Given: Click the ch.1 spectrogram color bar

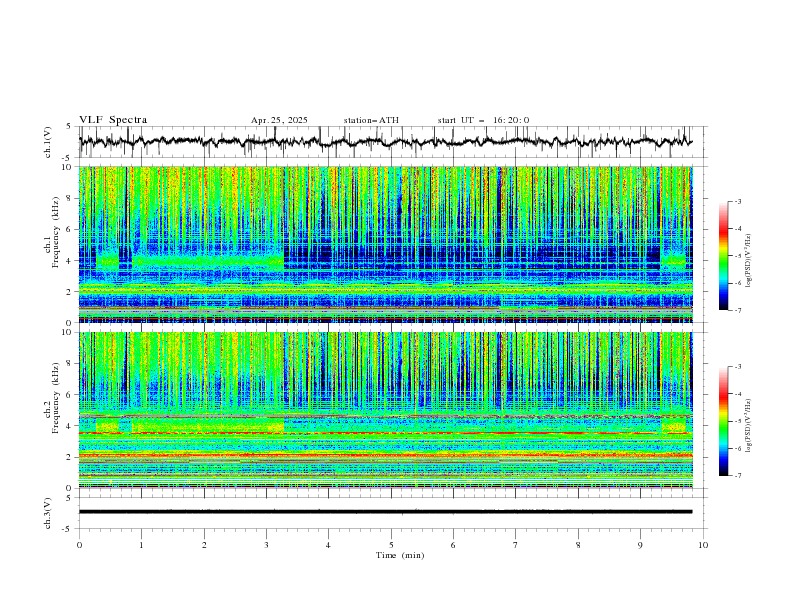Looking at the screenshot, I should [x=723, y=256].
